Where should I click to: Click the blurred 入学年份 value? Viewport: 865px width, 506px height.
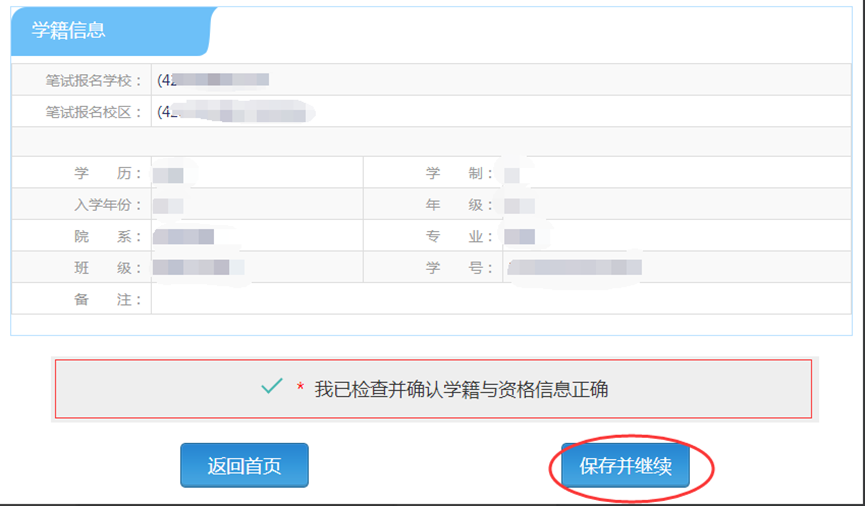coord(168,206)
